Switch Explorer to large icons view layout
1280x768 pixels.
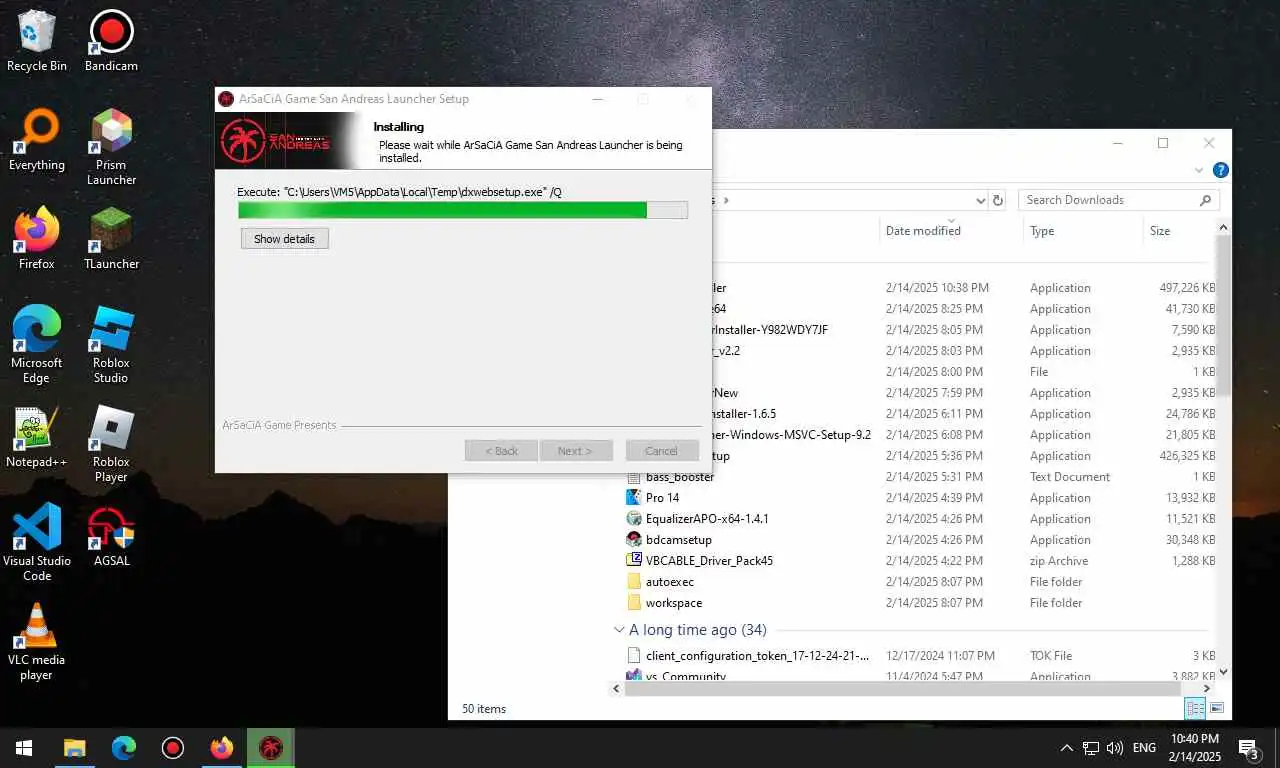[1217, 708]
